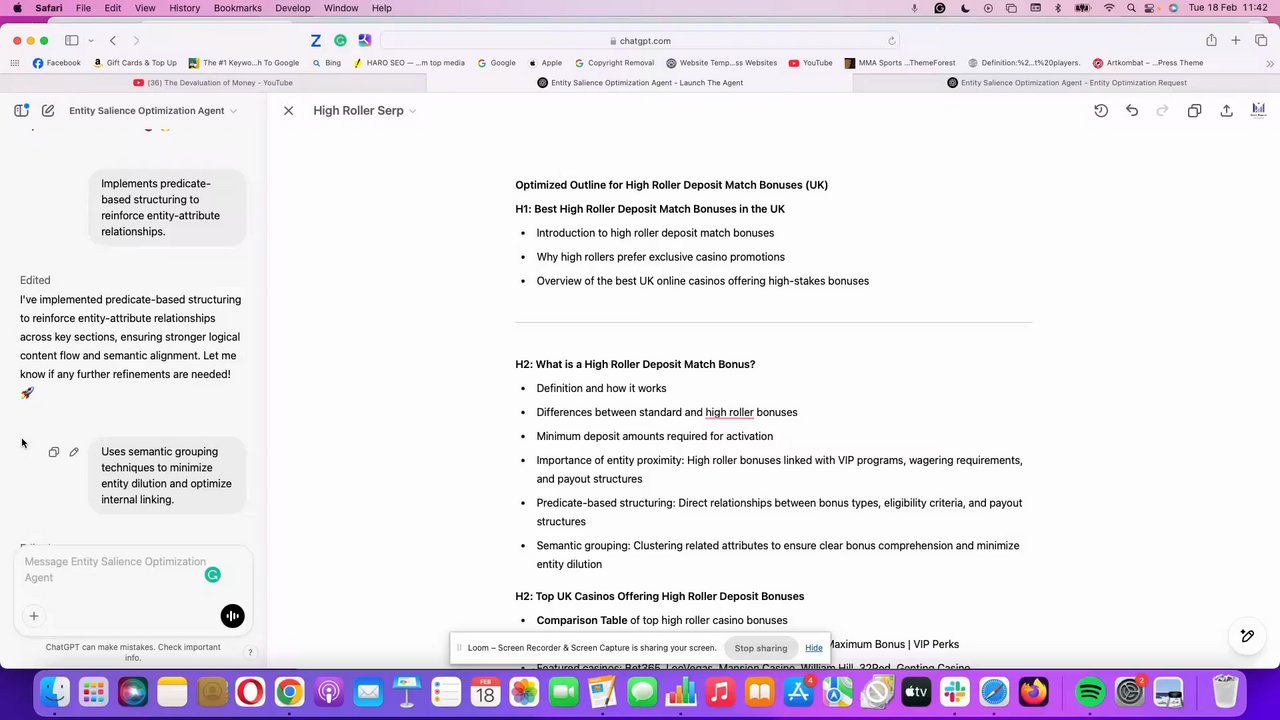This screenshot has height=720, width=1280.
Task: Open the profile avatar menu
Action: tap(1258, 110)
